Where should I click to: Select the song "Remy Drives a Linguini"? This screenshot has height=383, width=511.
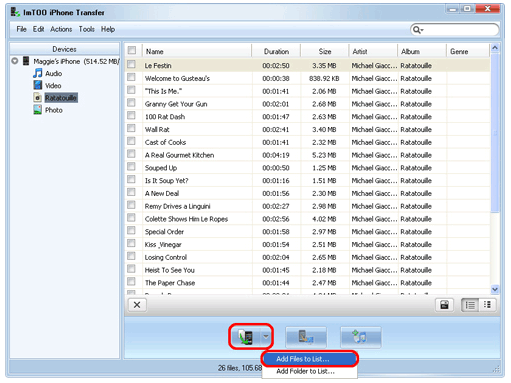click(x=178, y=206)
